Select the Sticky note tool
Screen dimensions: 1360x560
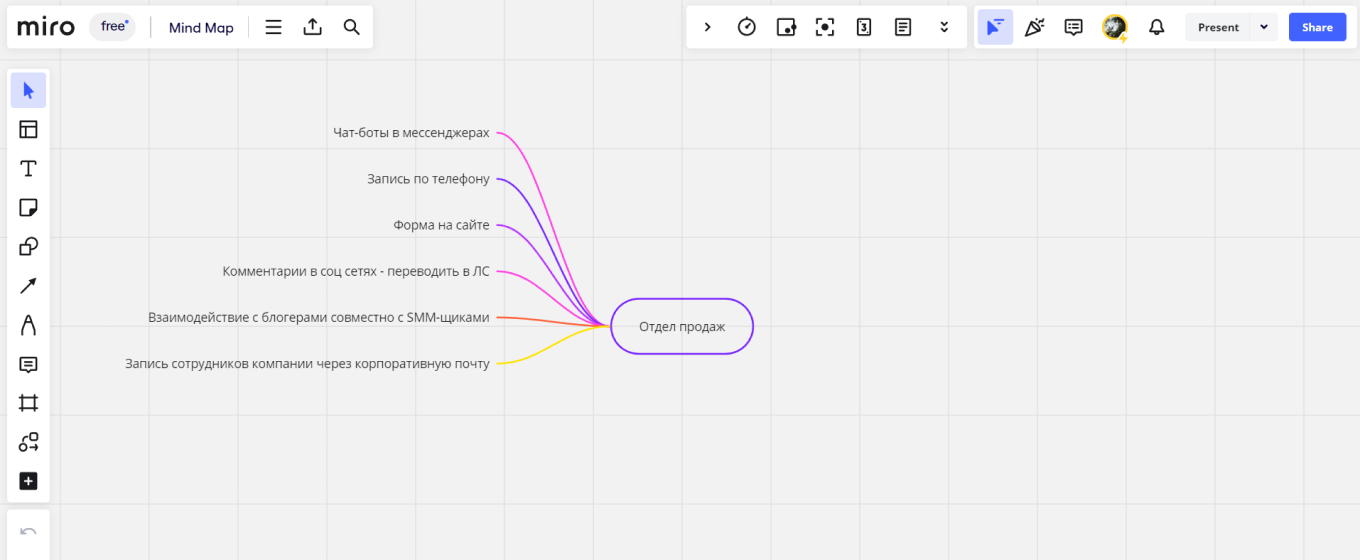pos(28,207)
